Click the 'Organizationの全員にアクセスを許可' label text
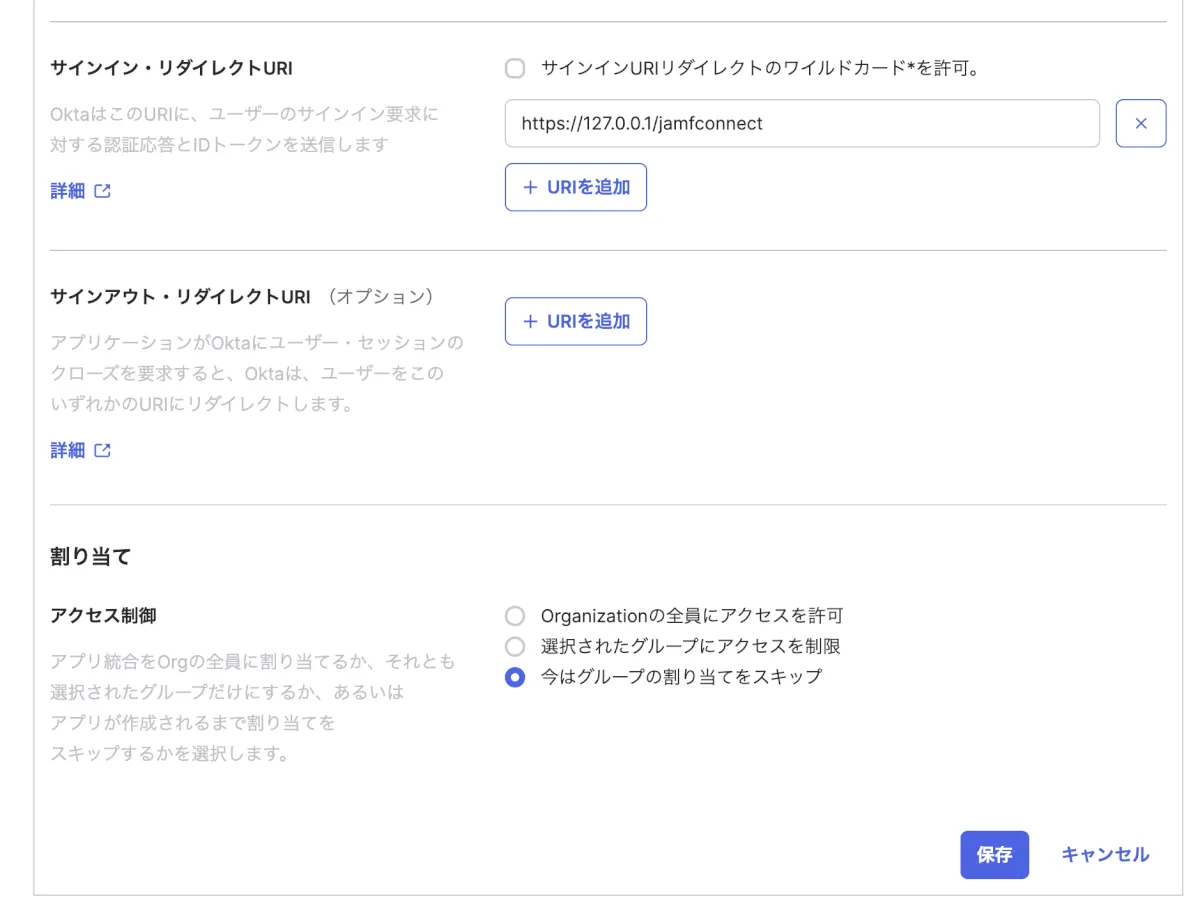Screen dimensions: 1200x915 pos(692,616)
